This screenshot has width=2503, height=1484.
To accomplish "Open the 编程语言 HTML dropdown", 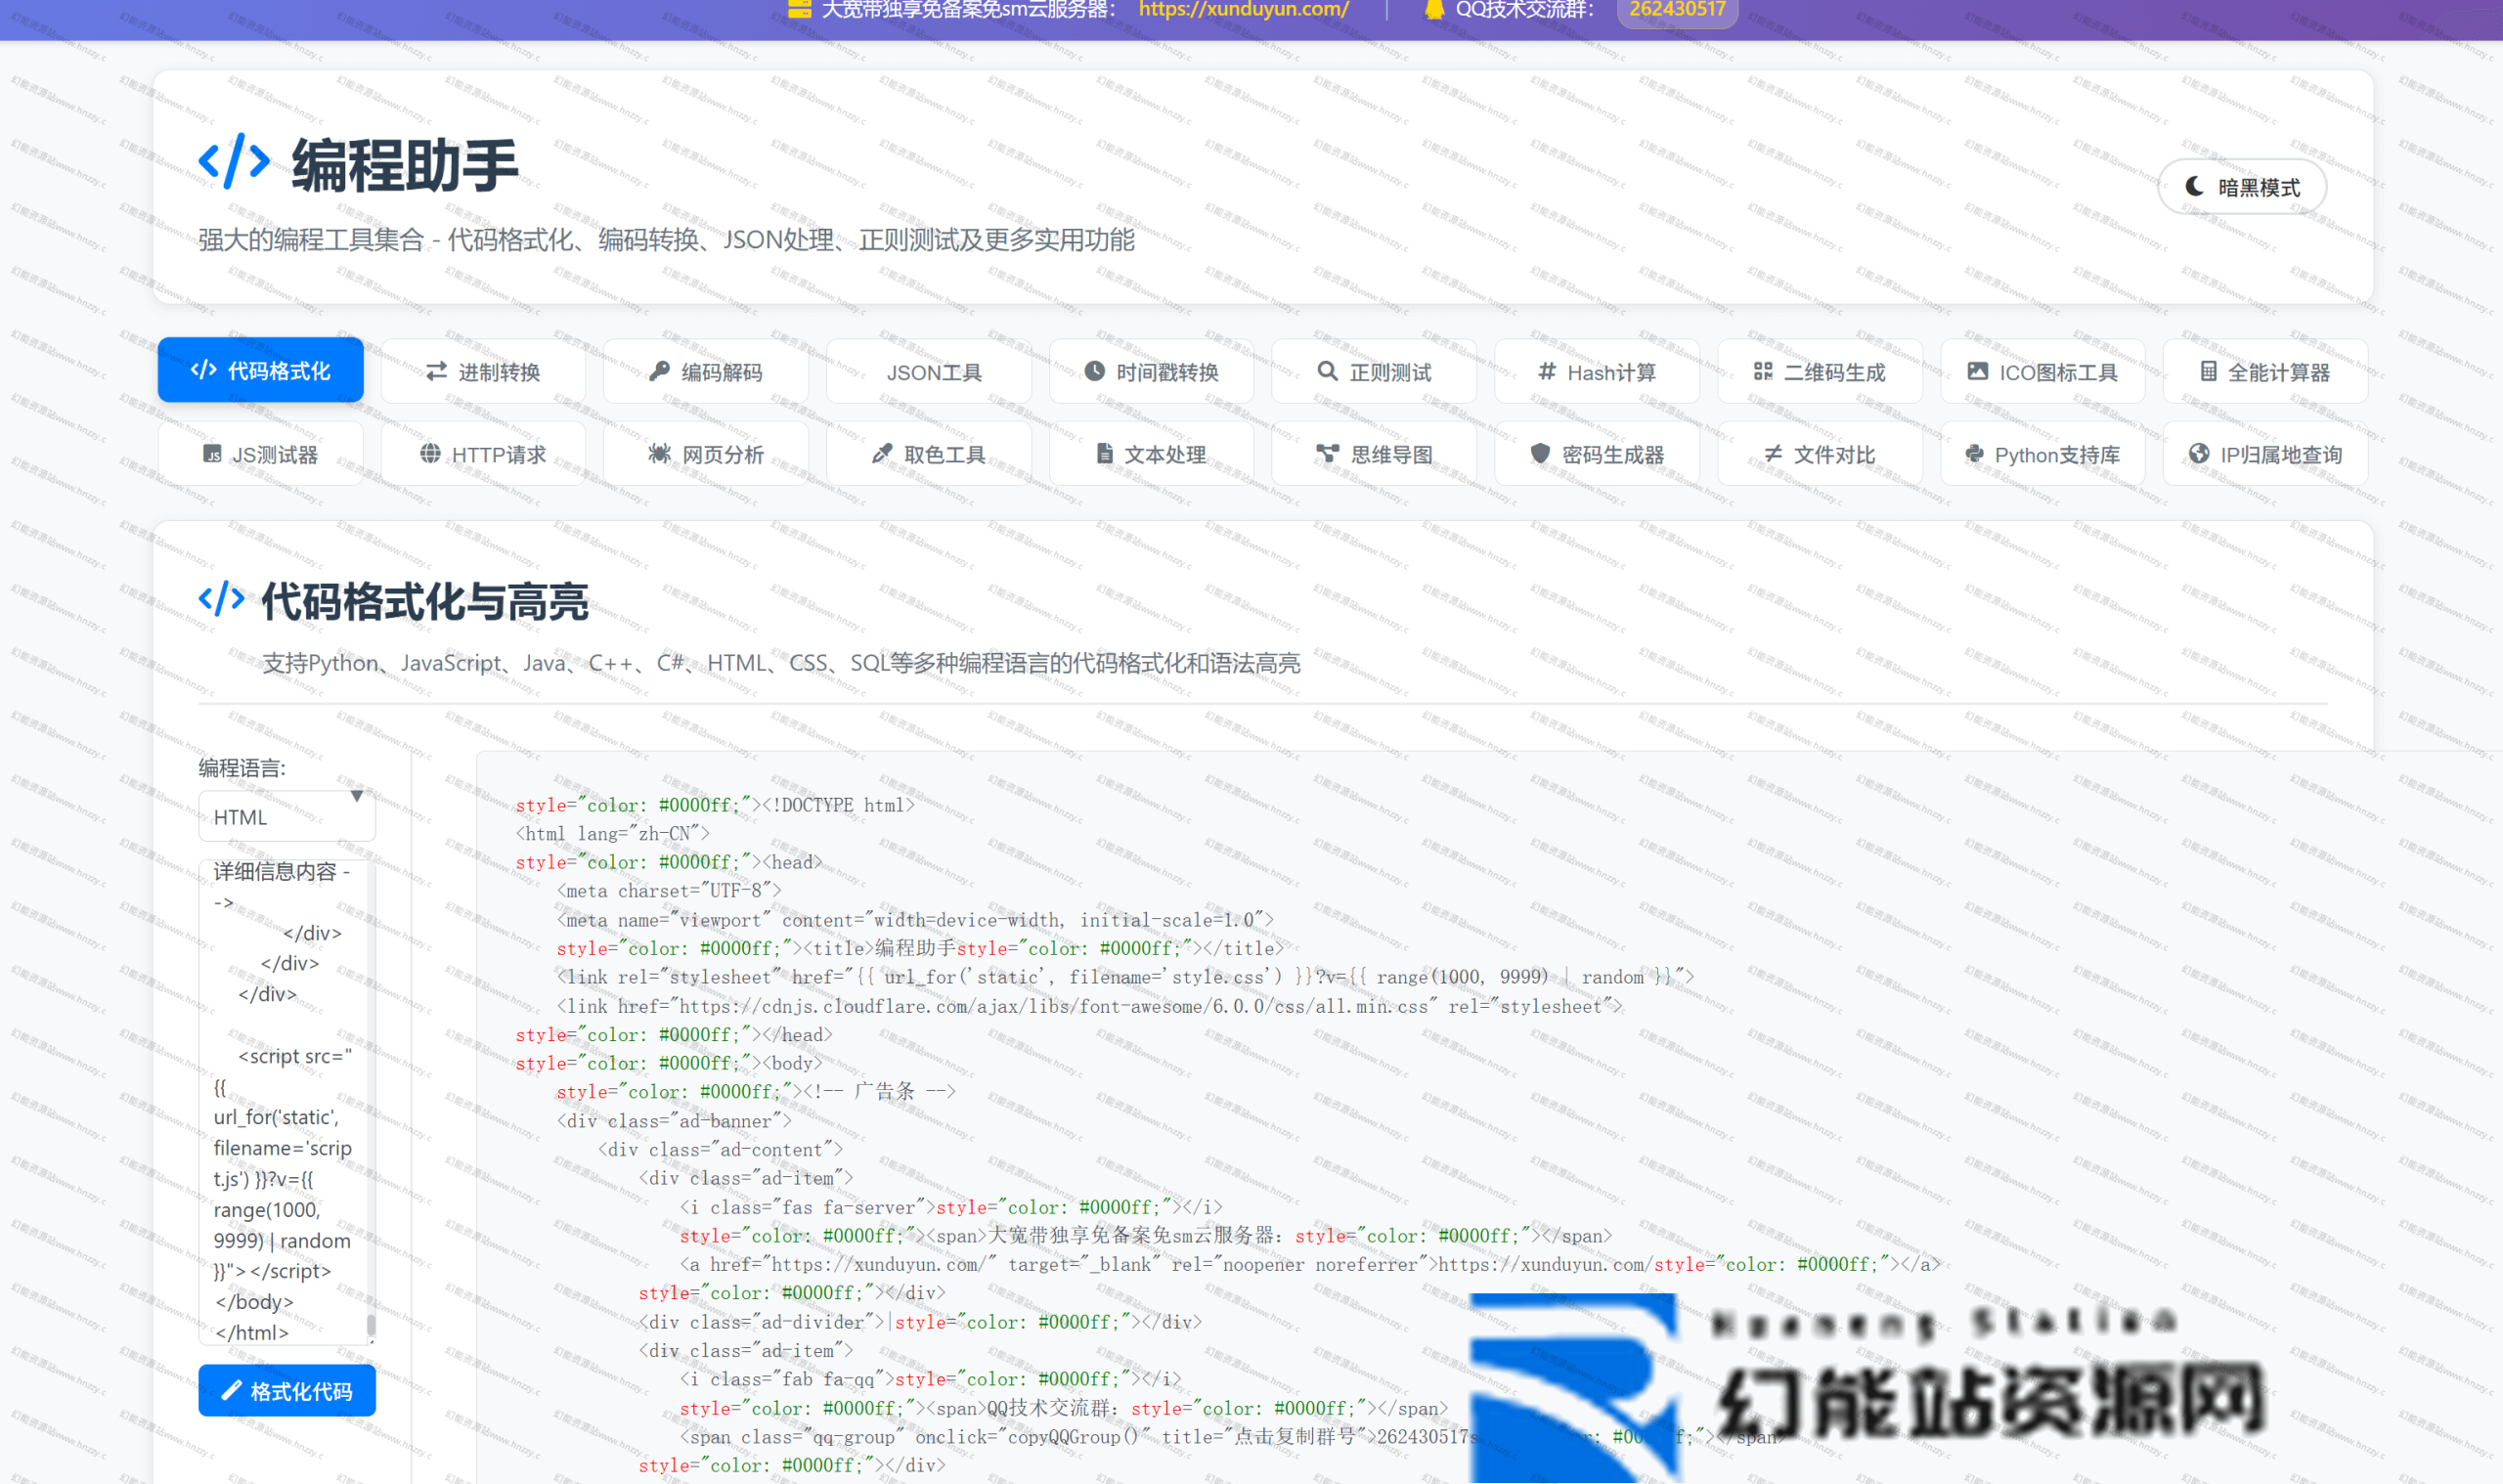I will coord(287,817).
